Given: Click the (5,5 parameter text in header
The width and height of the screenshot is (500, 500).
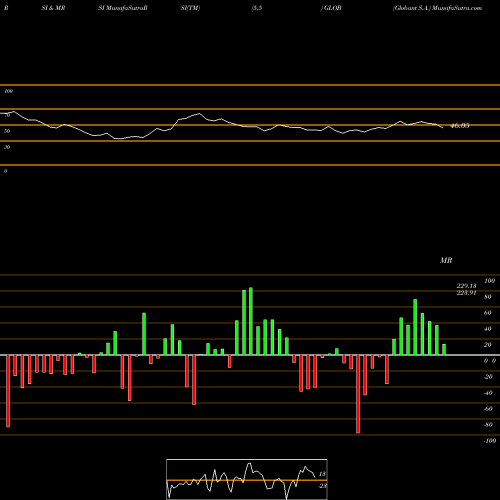Looking at the screenshot, I should click(x=257, y=8).
